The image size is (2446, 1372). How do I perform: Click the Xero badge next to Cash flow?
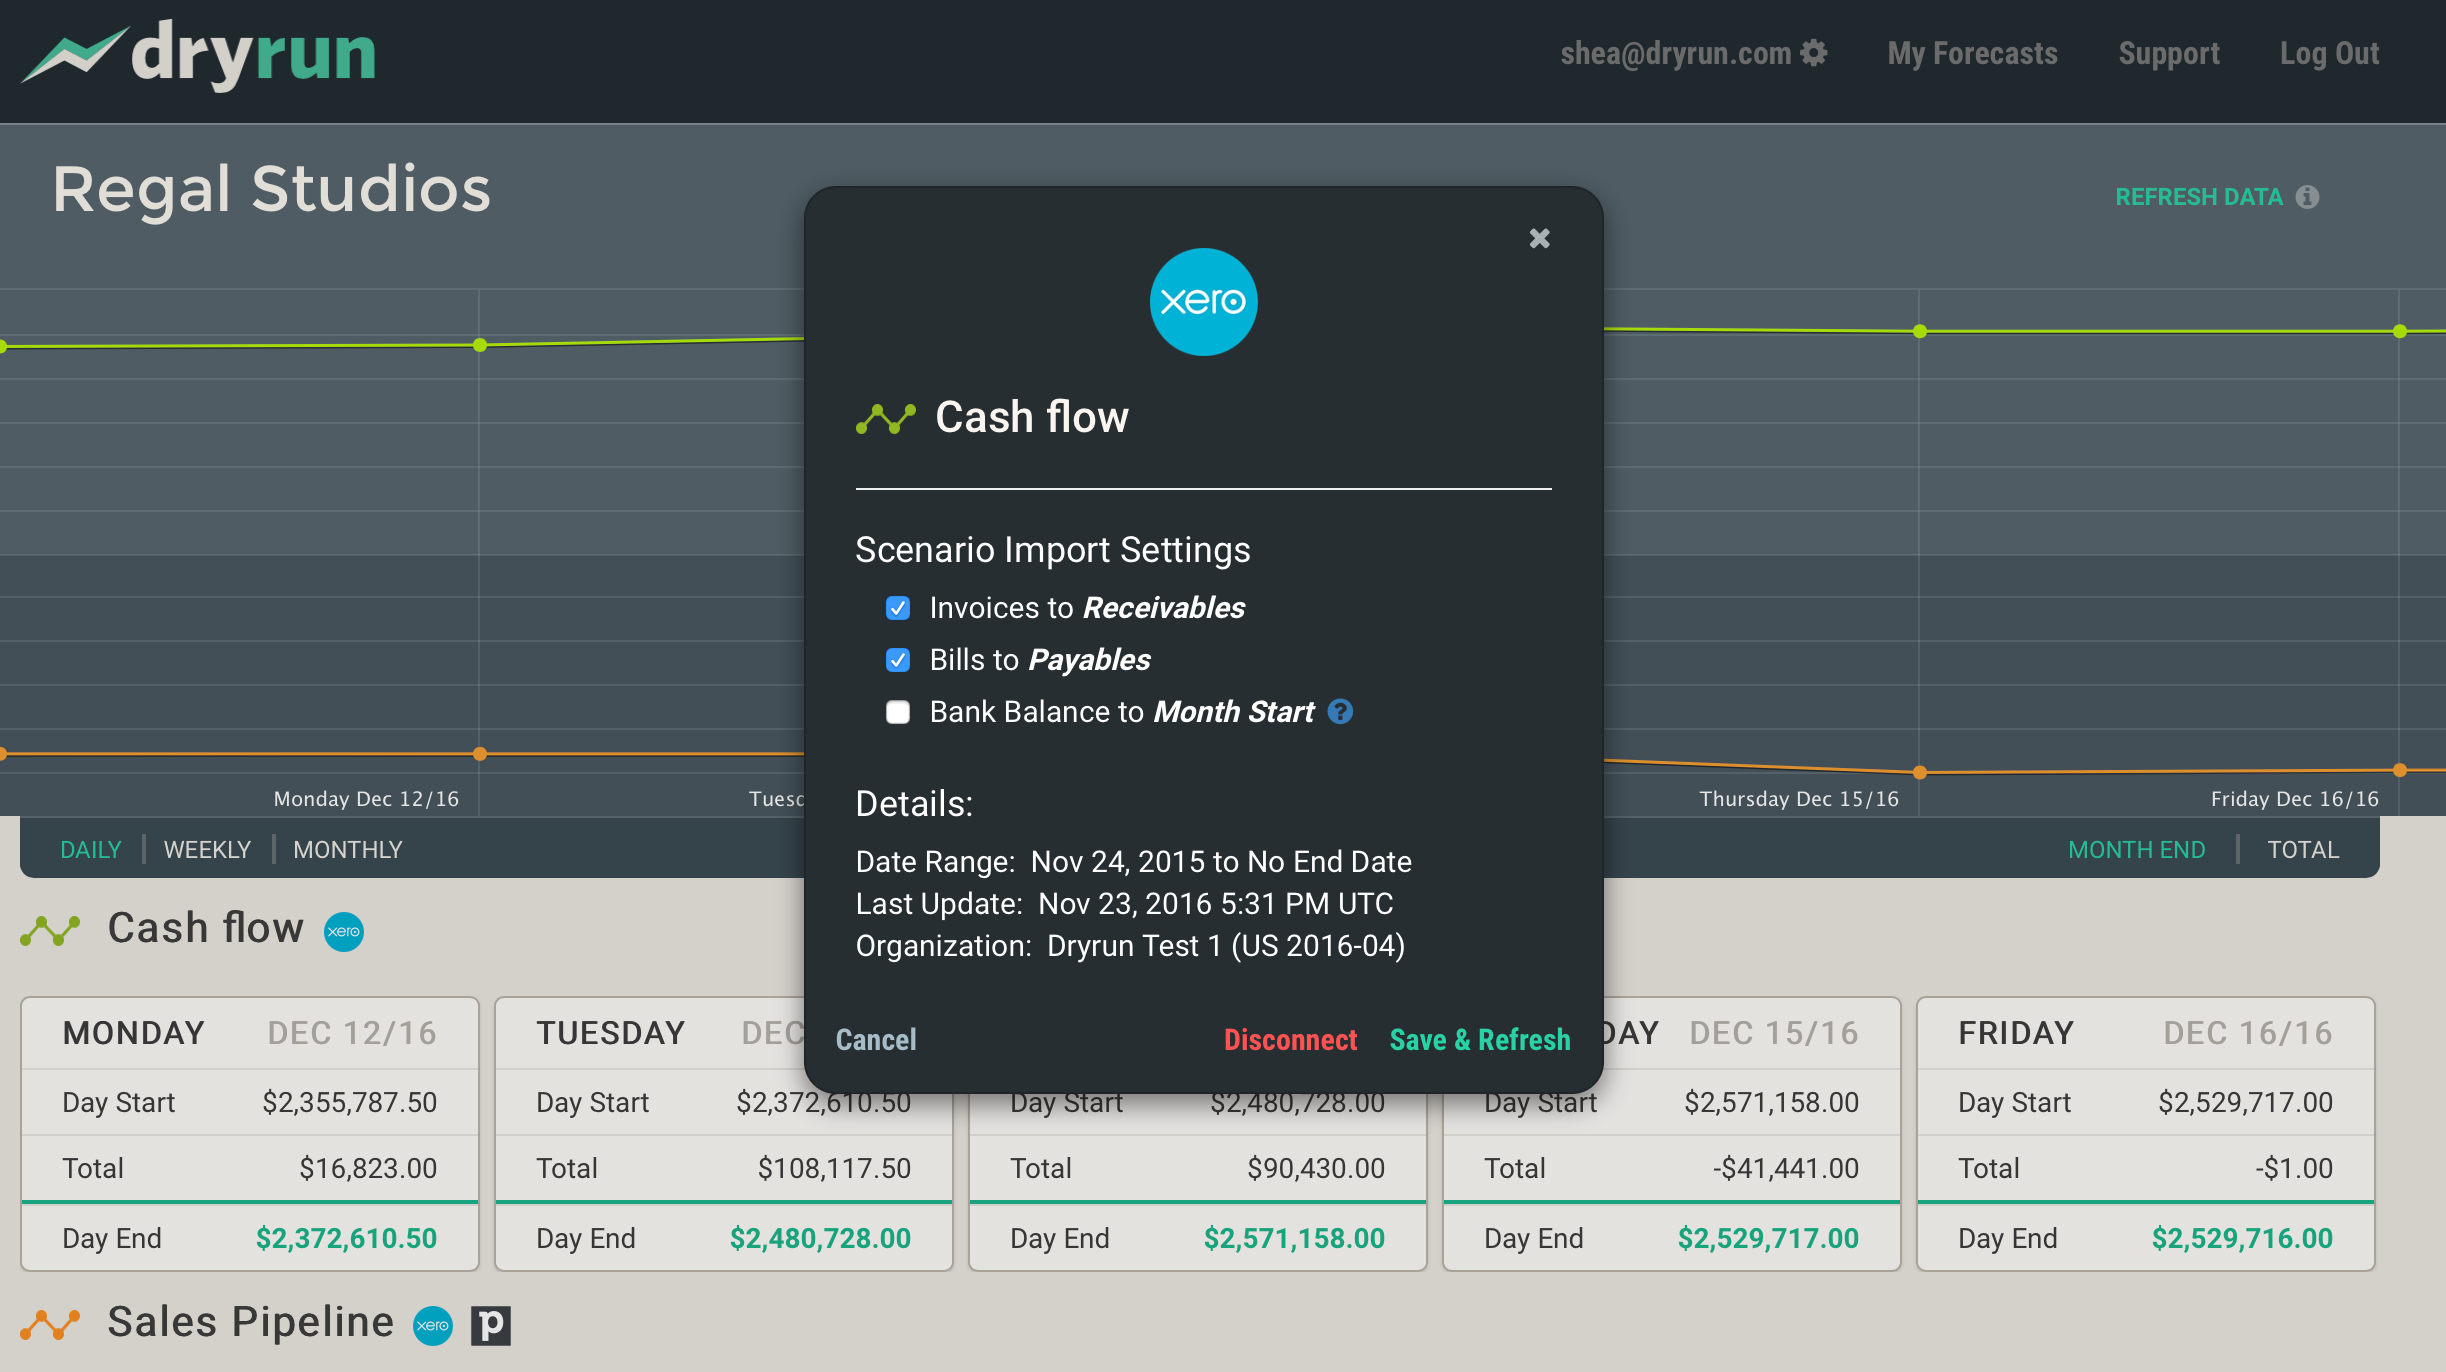click(x=344, y=931)
